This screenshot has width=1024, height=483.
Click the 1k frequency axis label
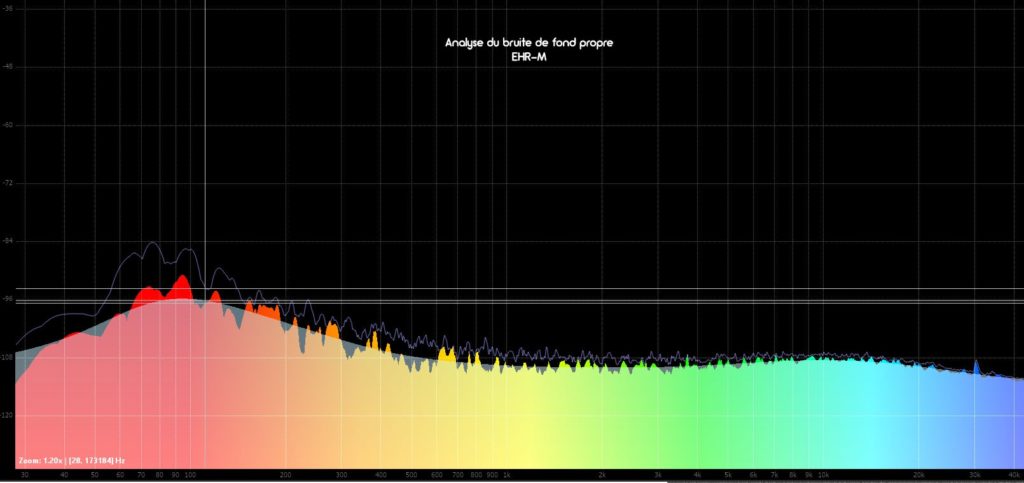coord(506,475)
